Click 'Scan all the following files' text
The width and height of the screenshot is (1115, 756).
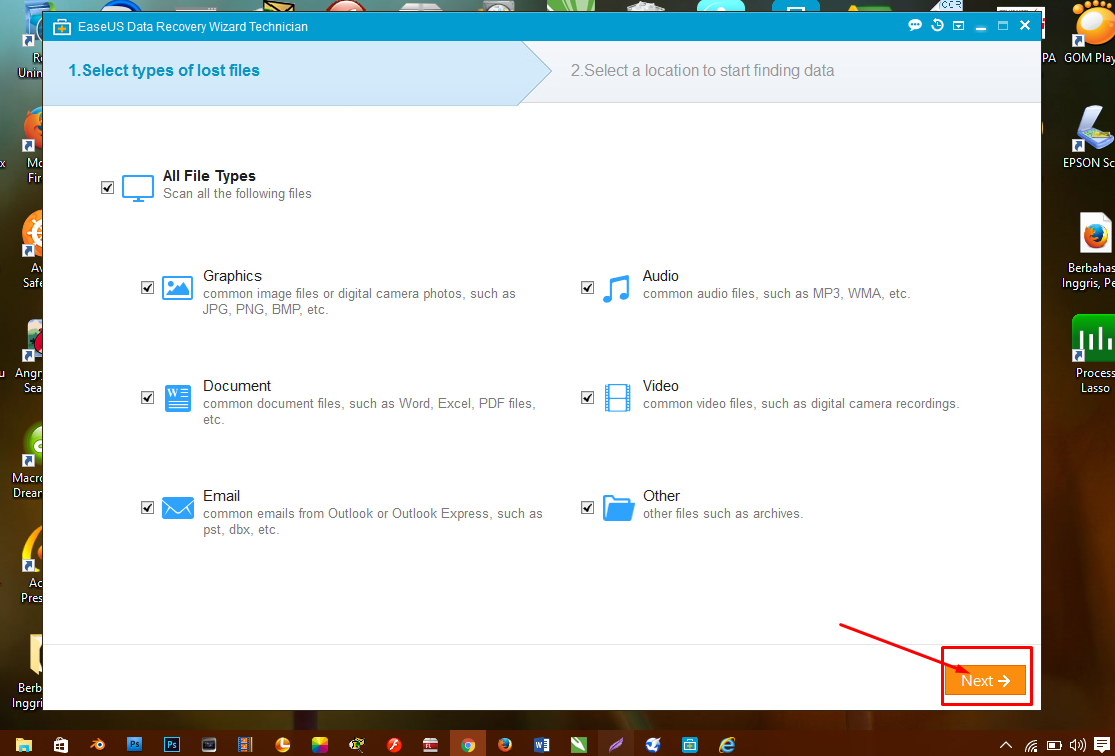click(x=237, y=193)
